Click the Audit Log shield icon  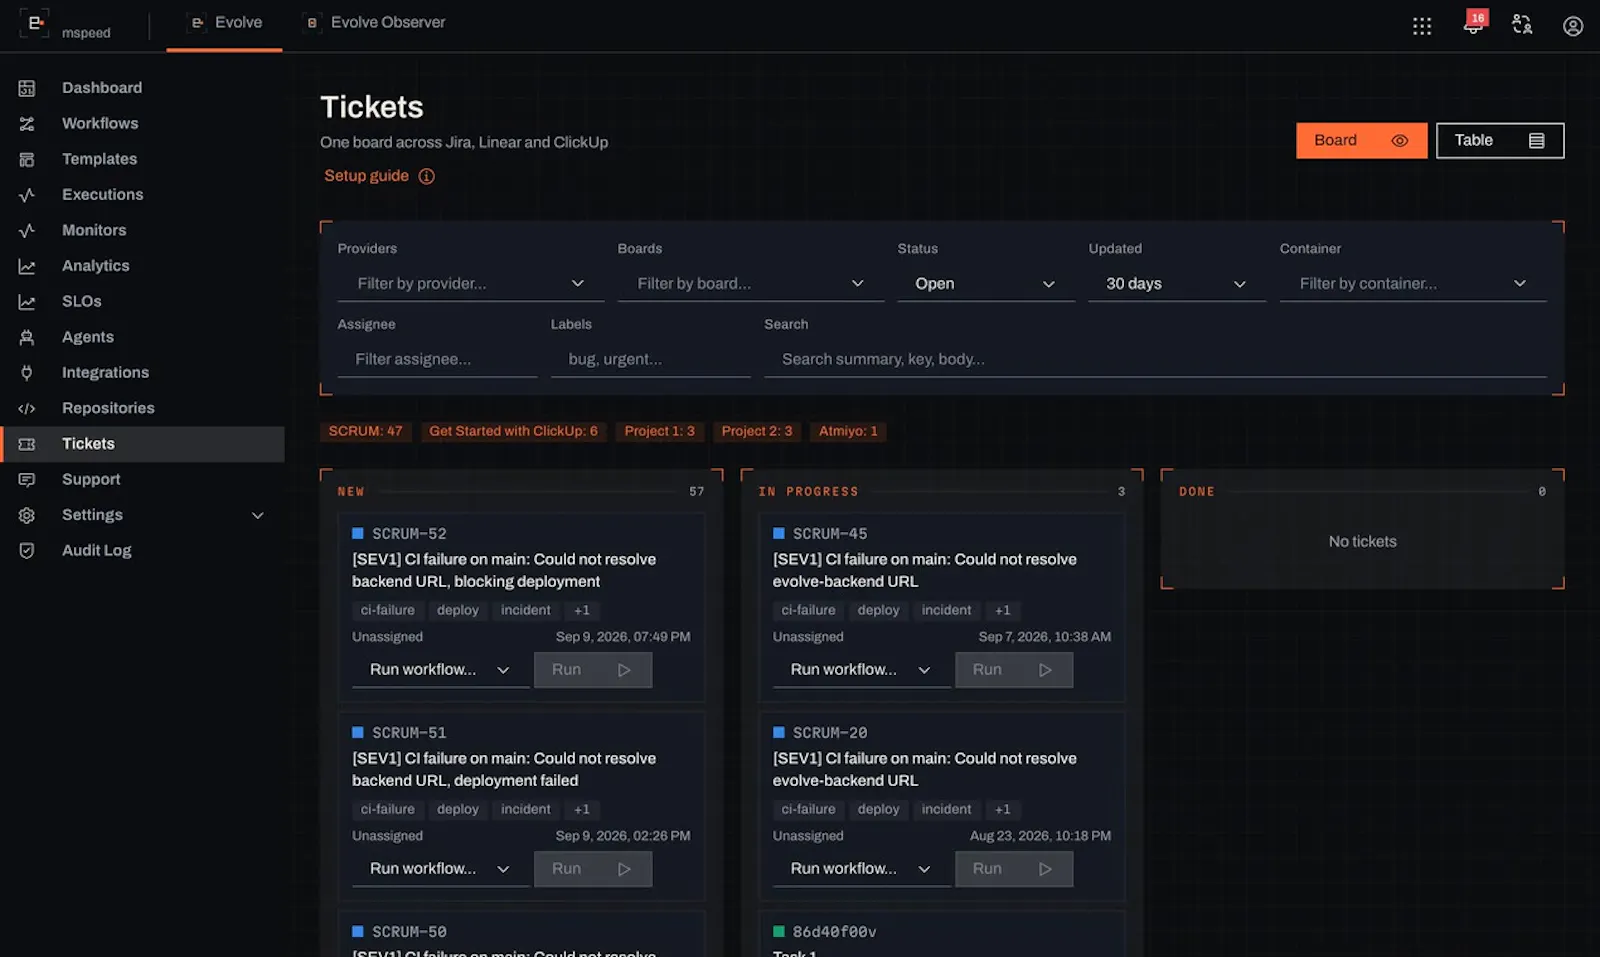(x=27, y=551)
